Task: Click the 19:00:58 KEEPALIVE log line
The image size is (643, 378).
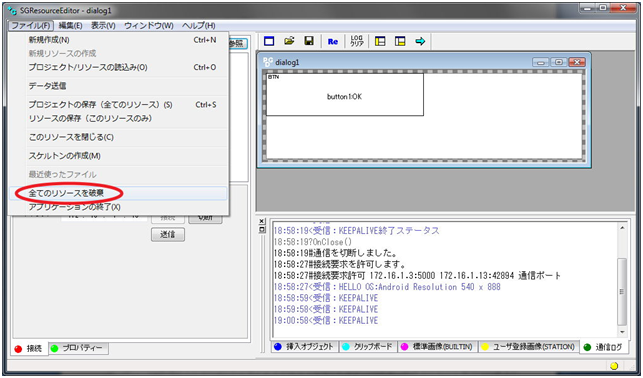Action: [326, 321]
